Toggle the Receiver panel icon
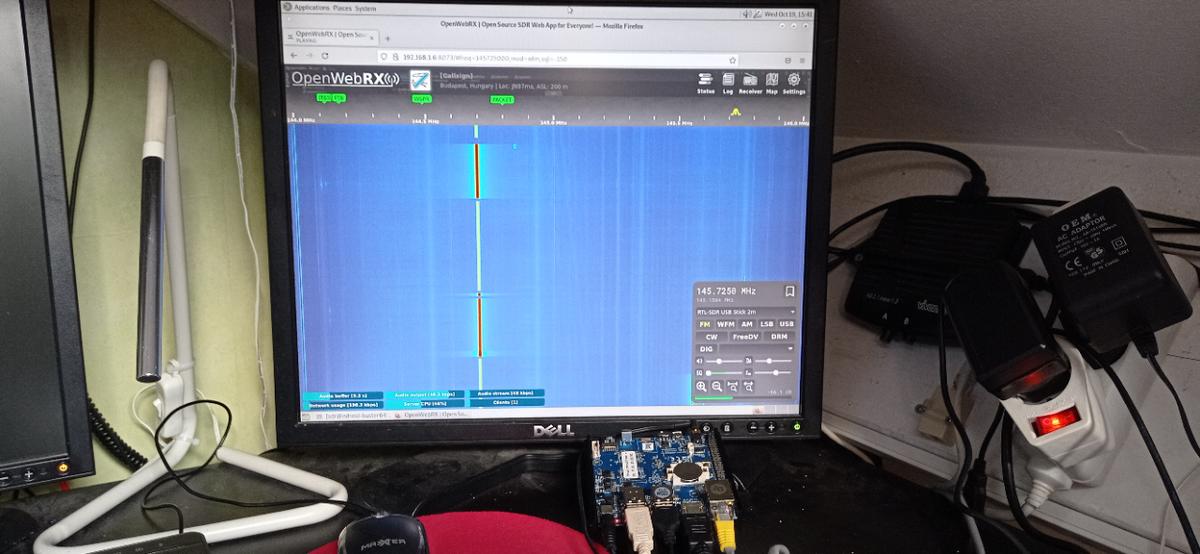Viewport: 1200px width, 554px height. point(750,84)
